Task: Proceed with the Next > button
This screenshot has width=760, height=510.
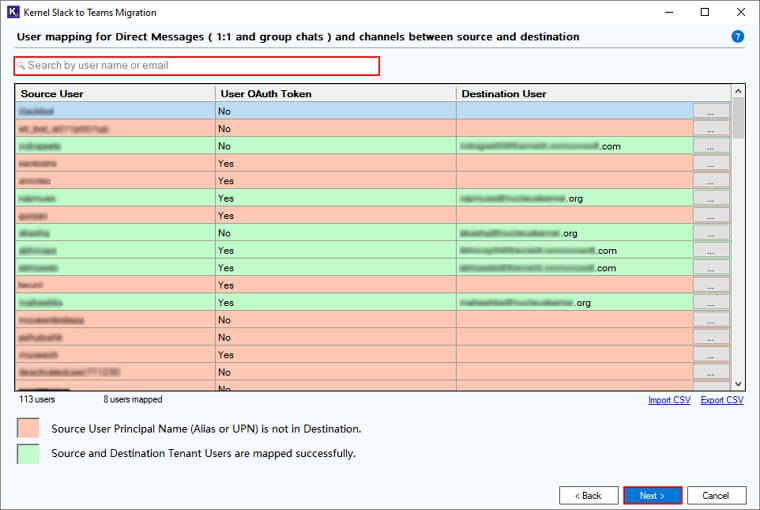Action: (x=652, y=495)
